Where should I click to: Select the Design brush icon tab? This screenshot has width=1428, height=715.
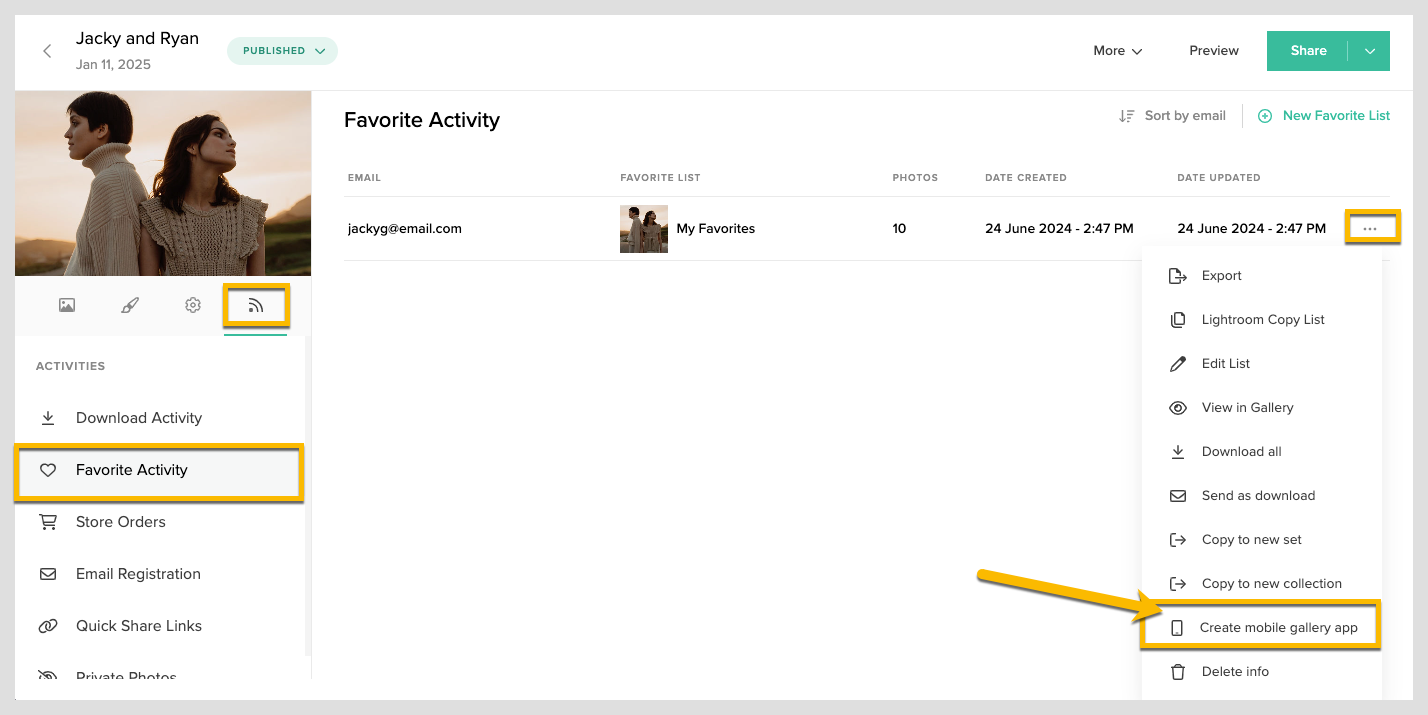(x=129, y=304)
